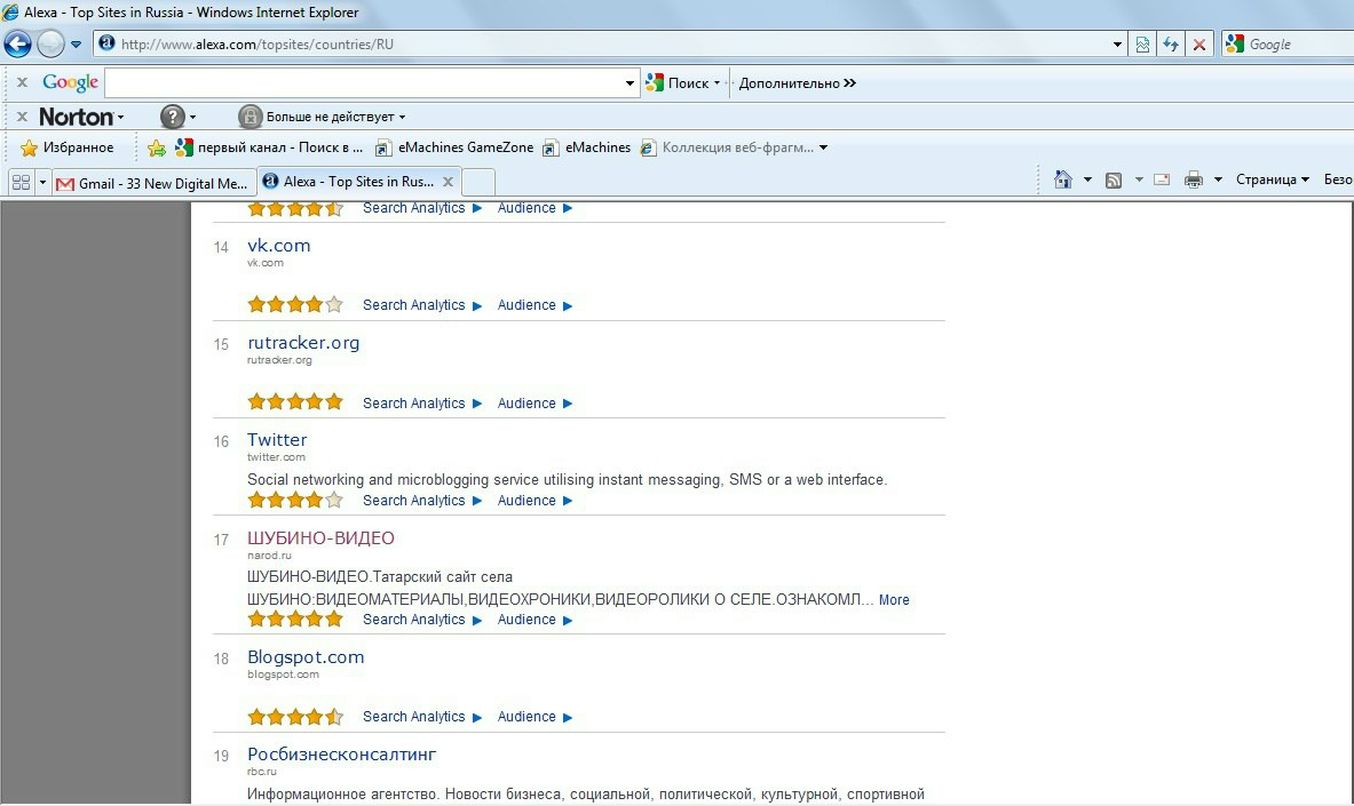Expand the address bar history dropdown
The image size is (1354, 806).
tap(1118, 44)
